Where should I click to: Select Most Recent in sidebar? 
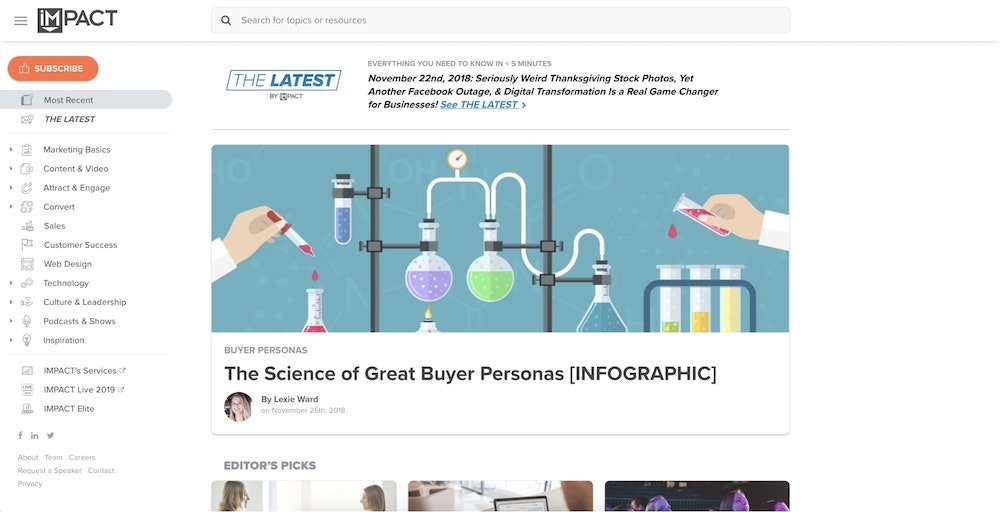pos(86,99)
